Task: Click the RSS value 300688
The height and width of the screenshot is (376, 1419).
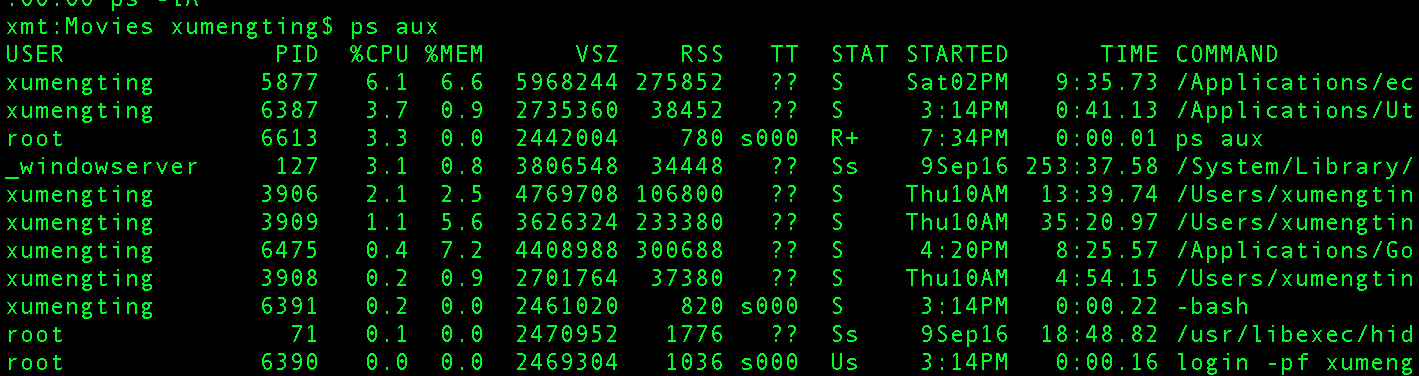Action: (680, 250)
